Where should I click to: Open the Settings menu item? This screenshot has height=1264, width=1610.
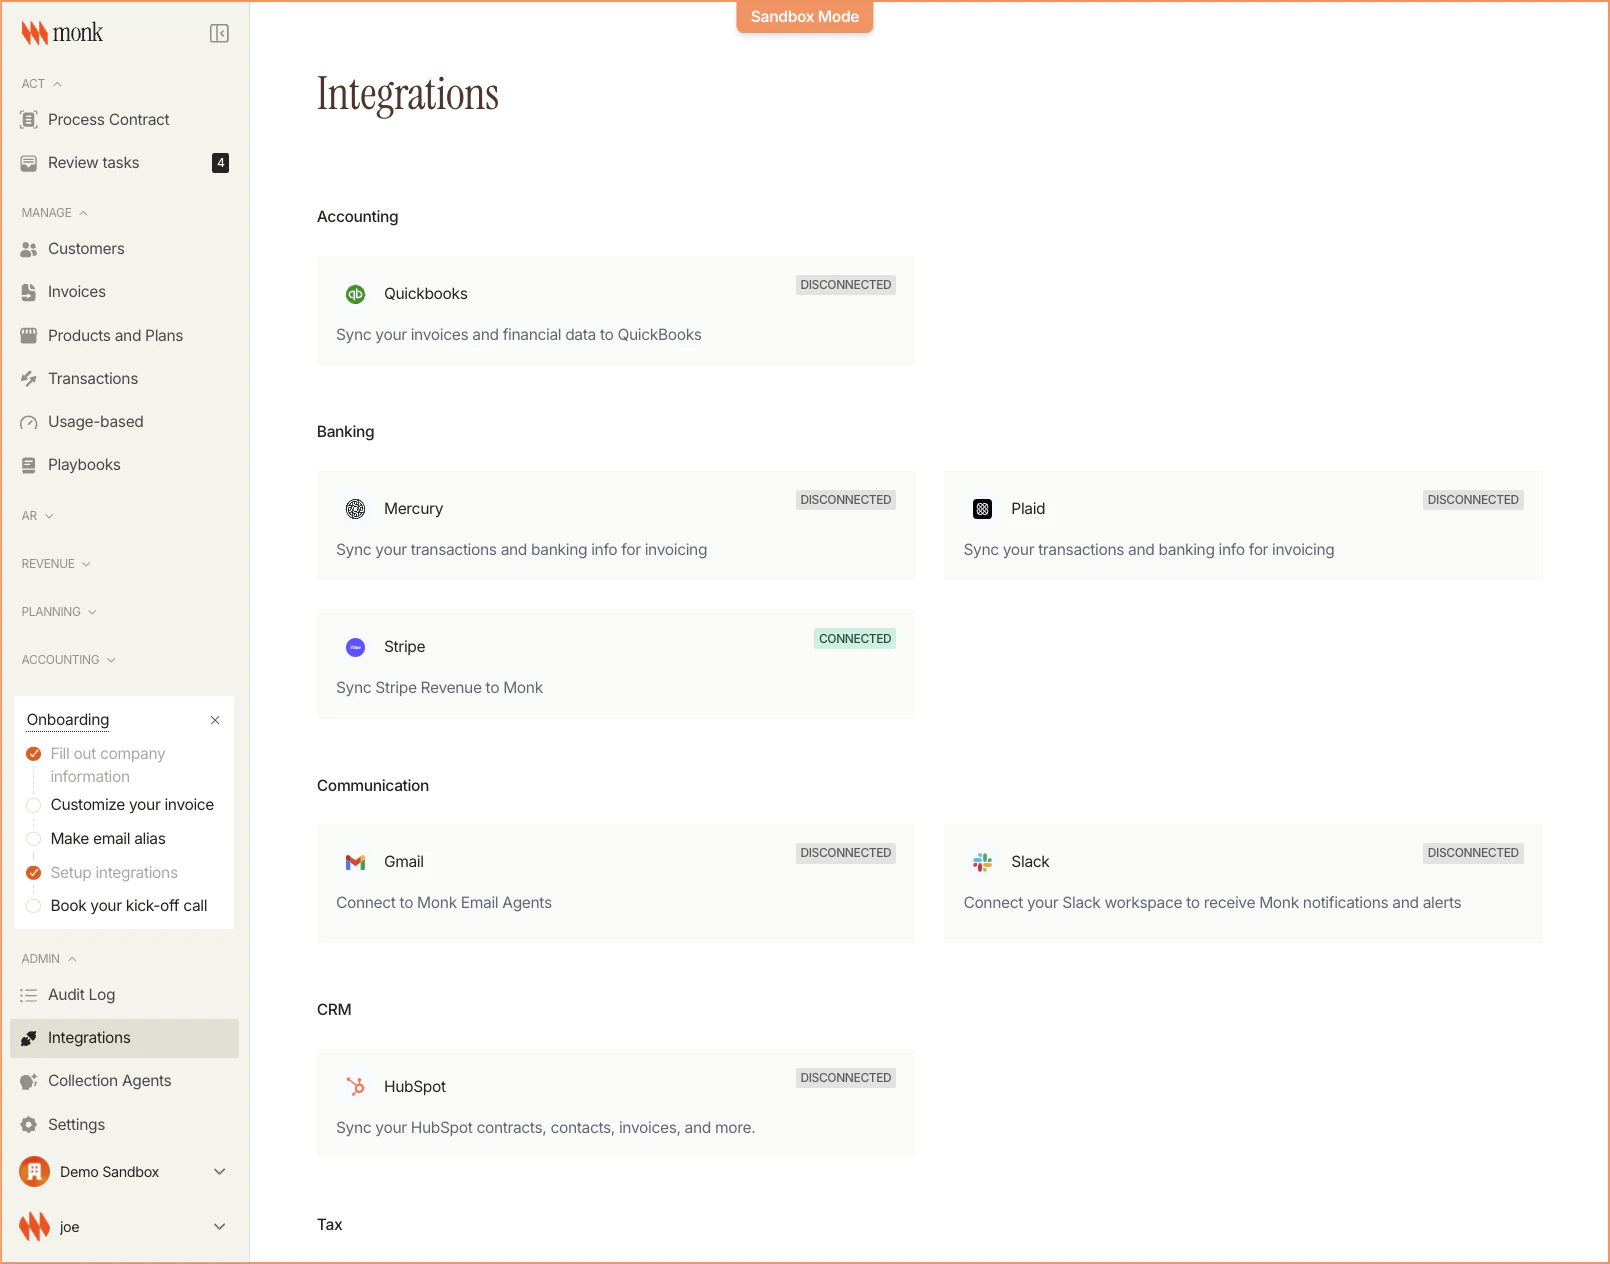pyautogui.click(x=75, y=1124)
